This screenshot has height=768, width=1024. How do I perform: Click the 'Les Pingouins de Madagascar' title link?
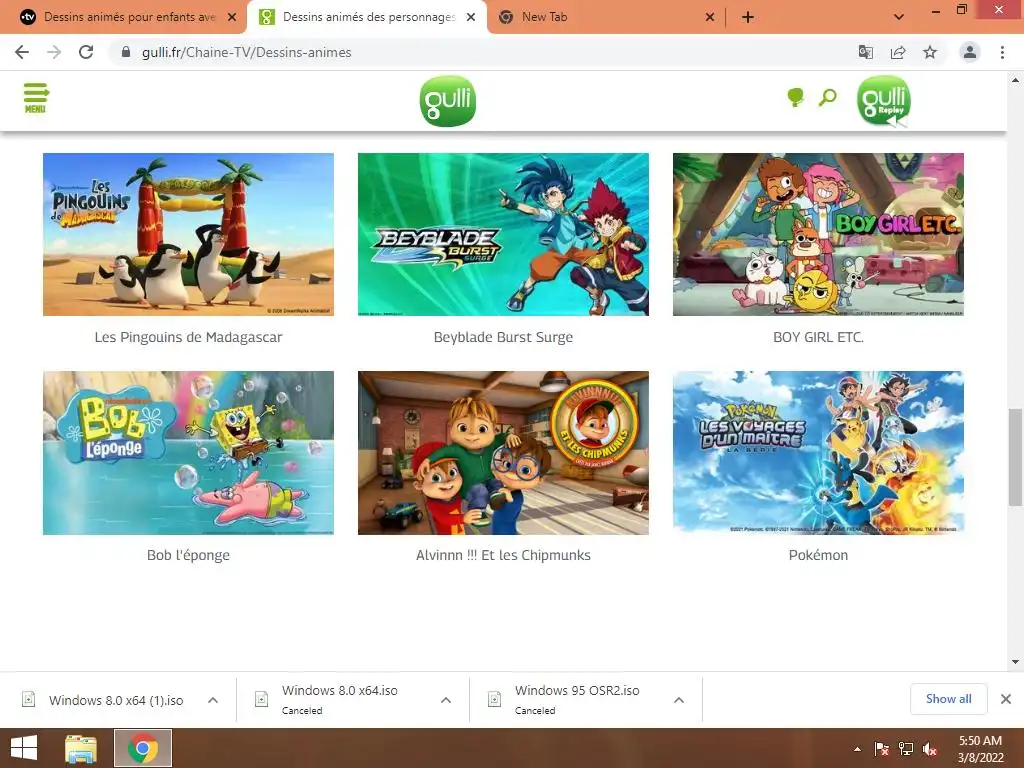pyautogui.click(x=188, y=337)
